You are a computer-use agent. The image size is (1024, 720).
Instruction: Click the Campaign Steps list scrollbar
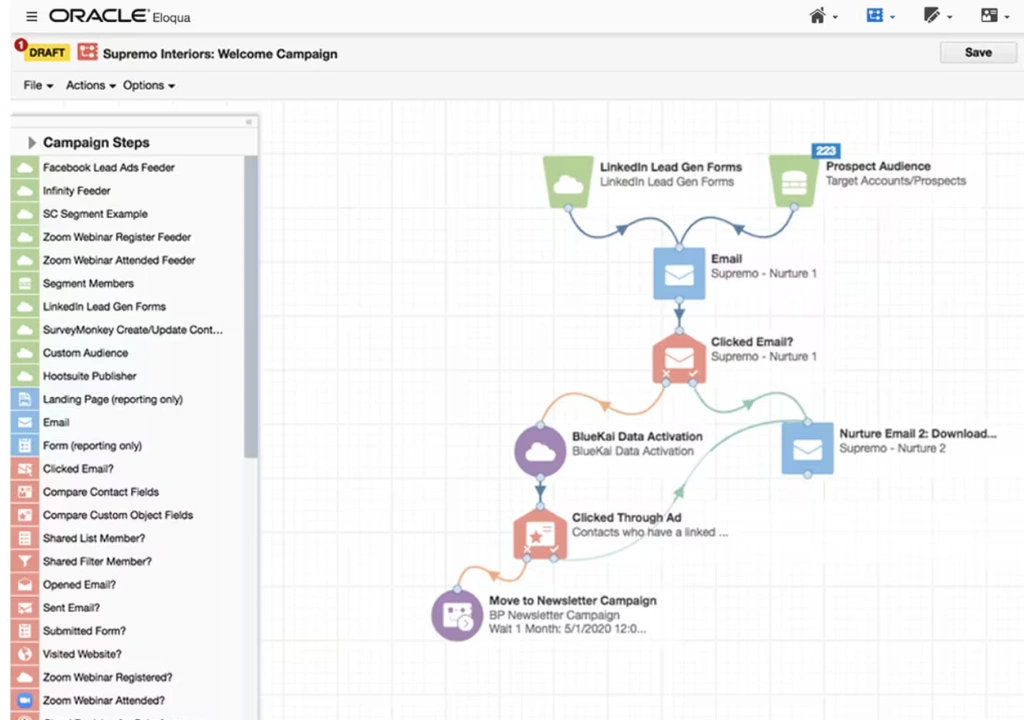pos(251,300)
